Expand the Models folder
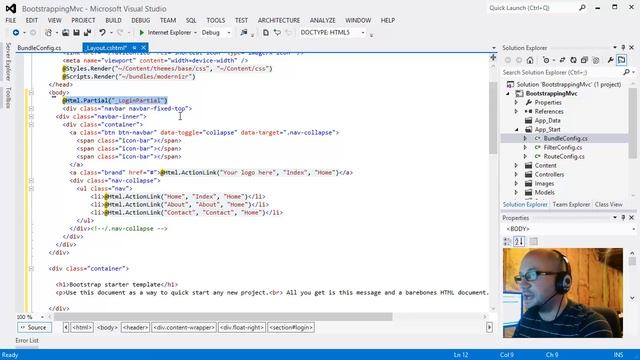The image size is (640, 360). click(516, 192)
